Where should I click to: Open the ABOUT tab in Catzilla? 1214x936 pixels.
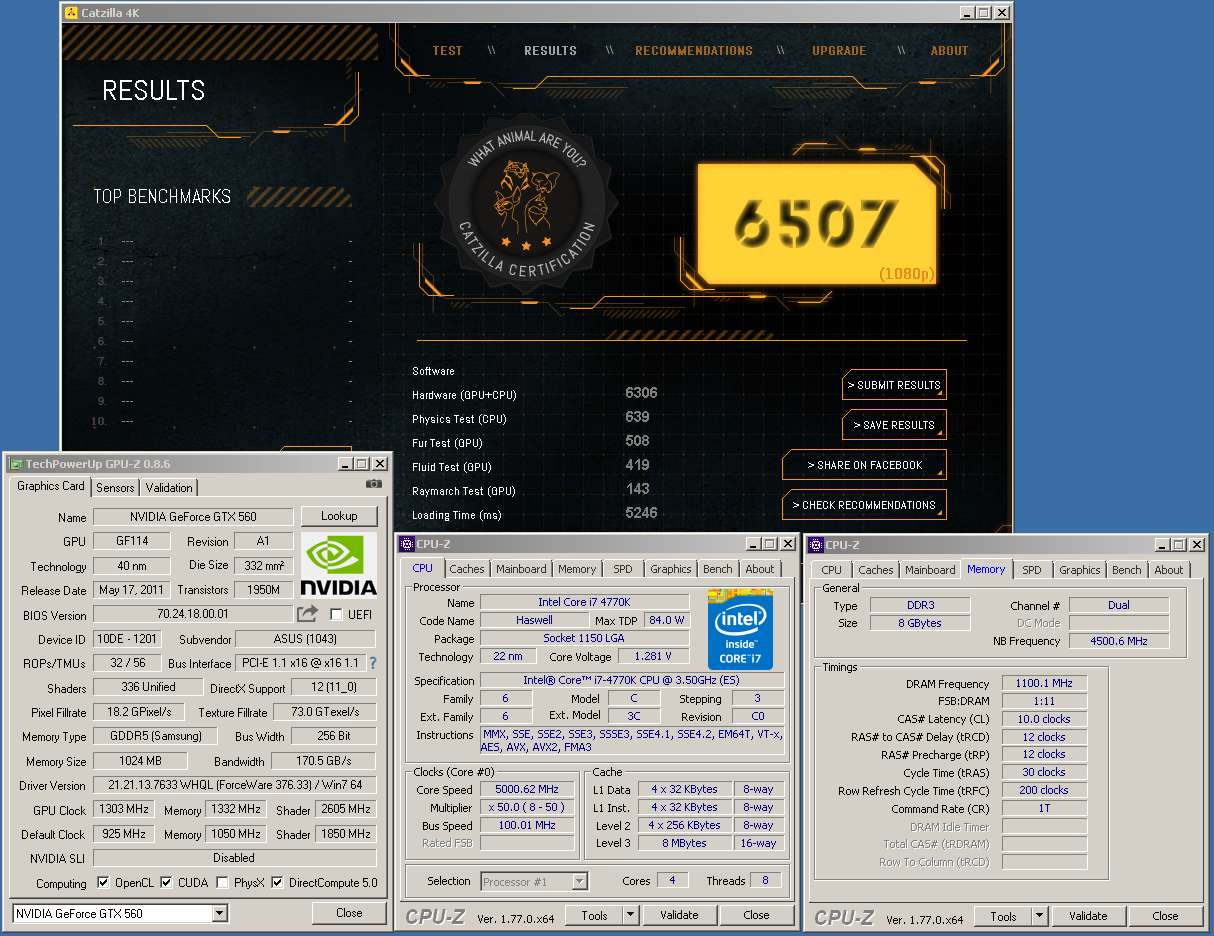950,50
